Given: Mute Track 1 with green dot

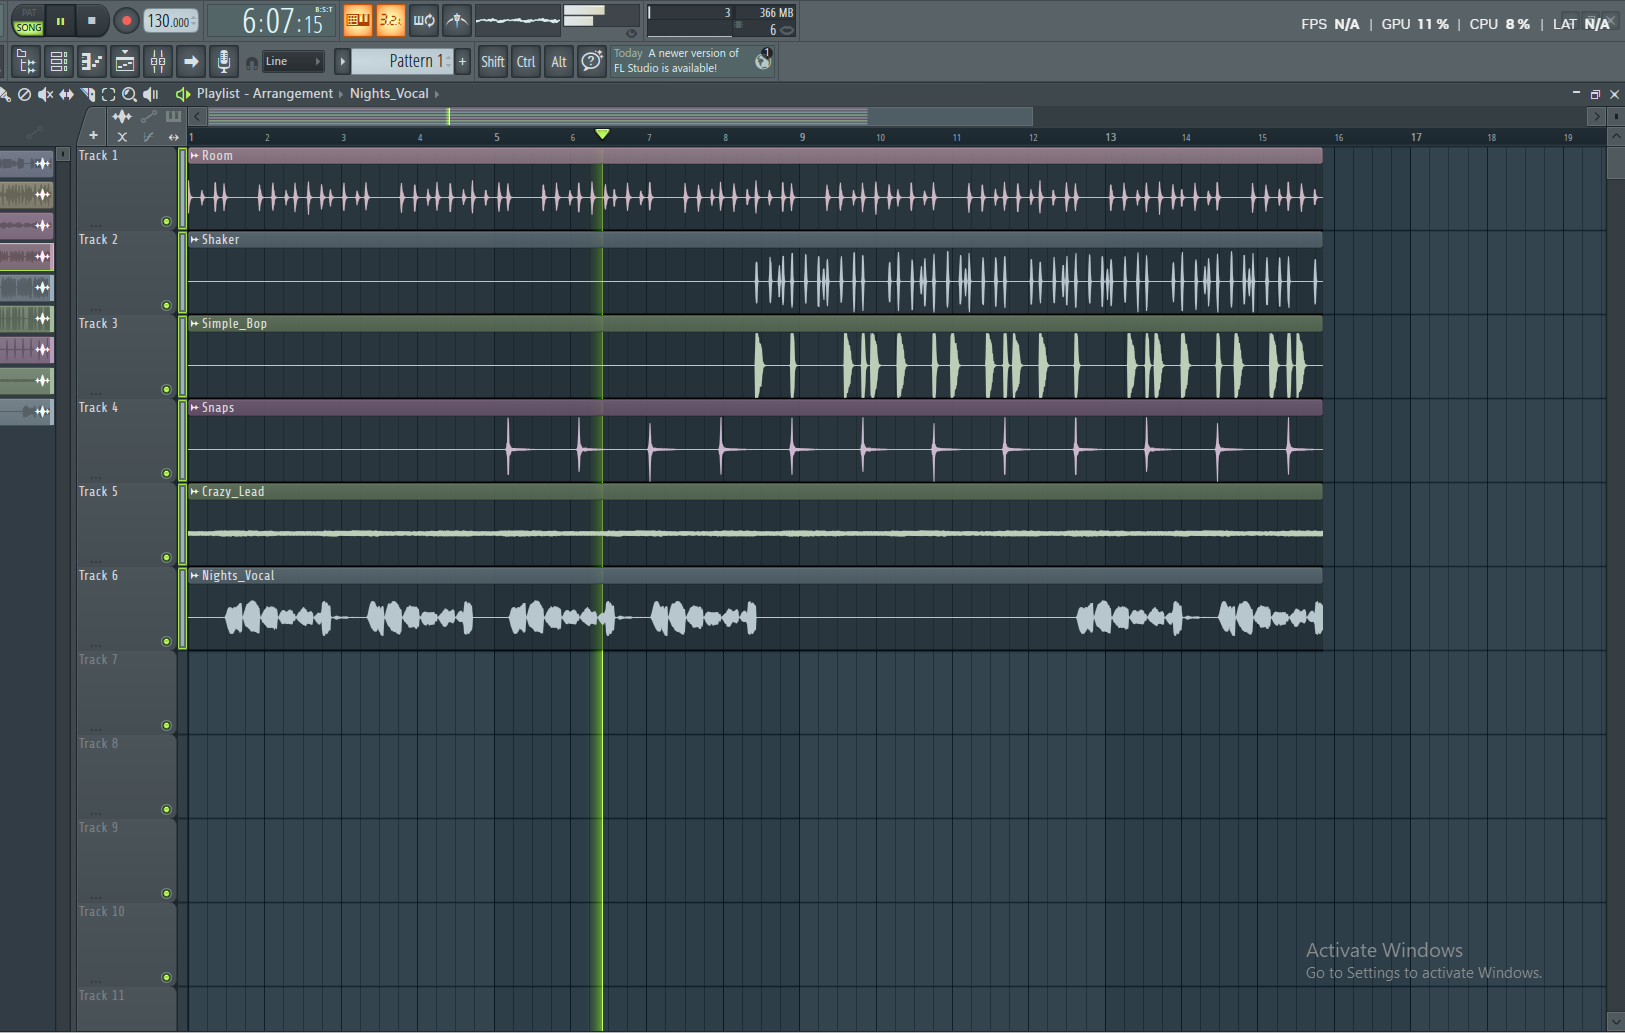Looking at the screenshot, I should 166,221.
